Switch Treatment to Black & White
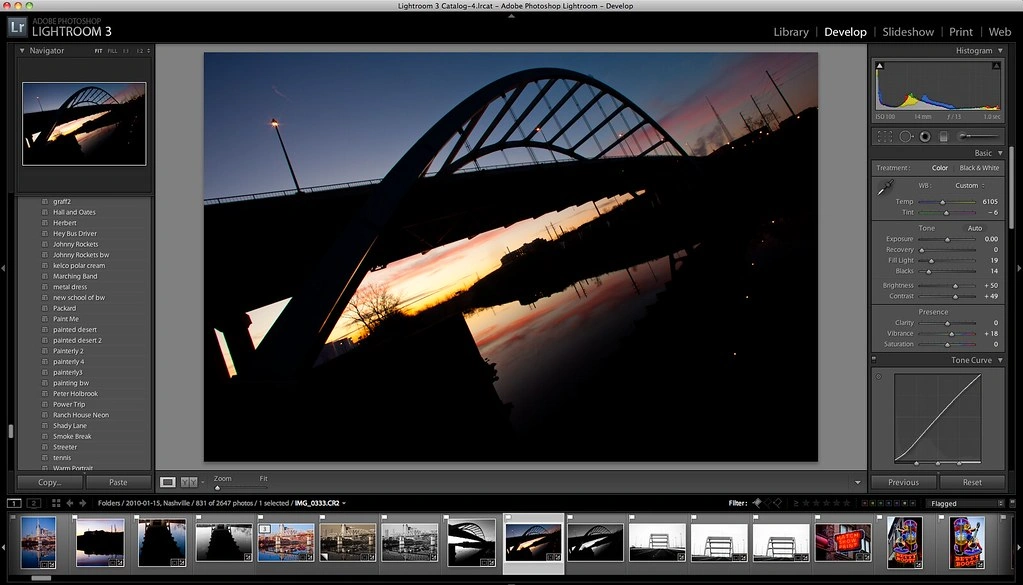This screenshot has height=585, width=1023. tap(978, 167)
